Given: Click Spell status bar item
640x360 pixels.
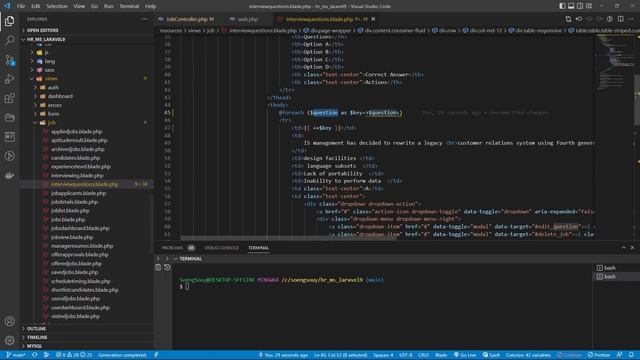Looking at the screenshot, I should 491,355.
